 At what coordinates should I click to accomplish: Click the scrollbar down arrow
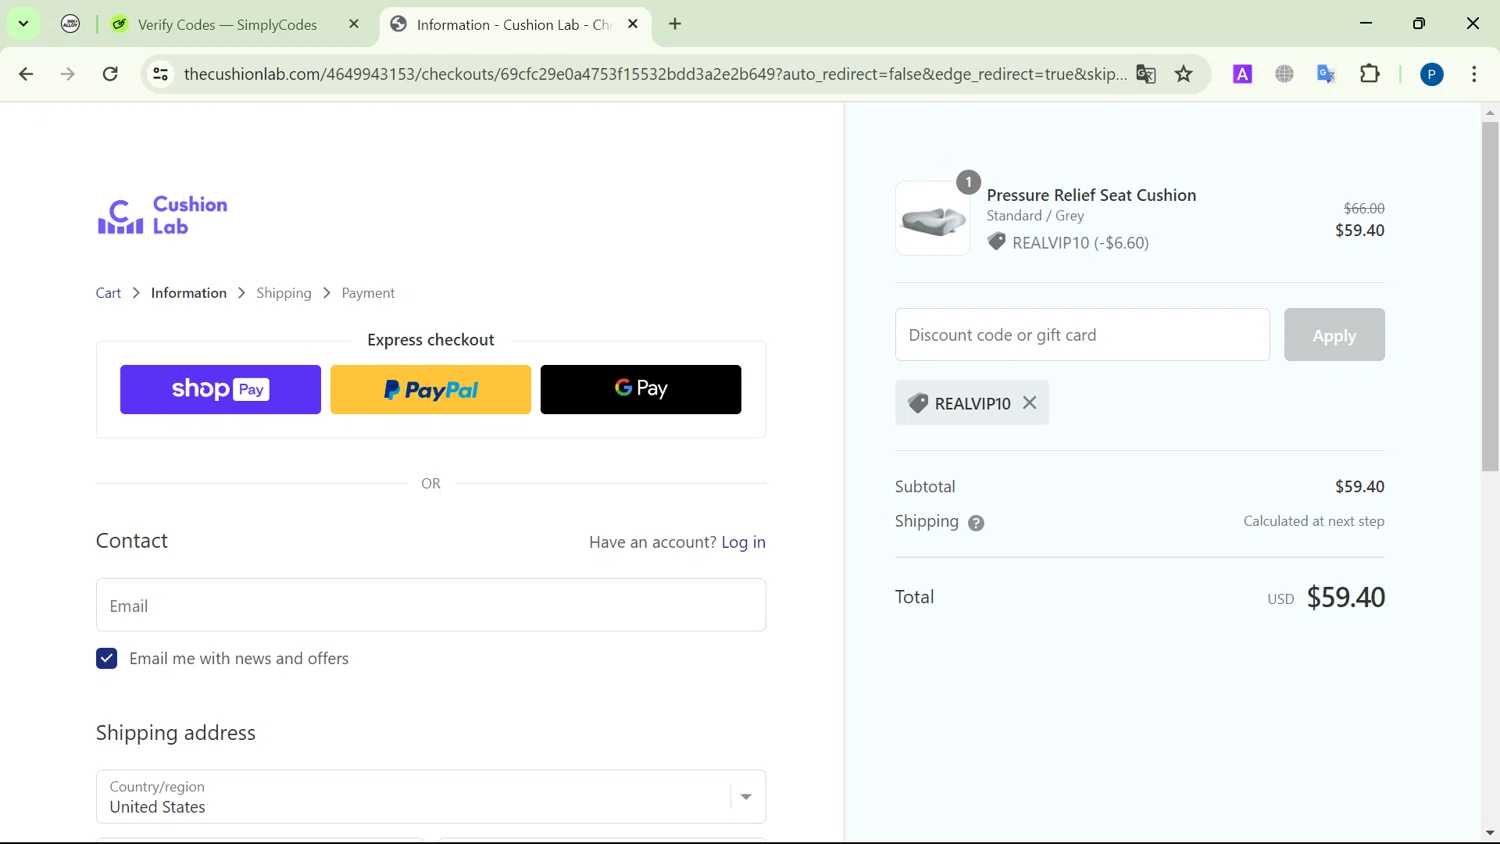click(x=1490, y=833)
